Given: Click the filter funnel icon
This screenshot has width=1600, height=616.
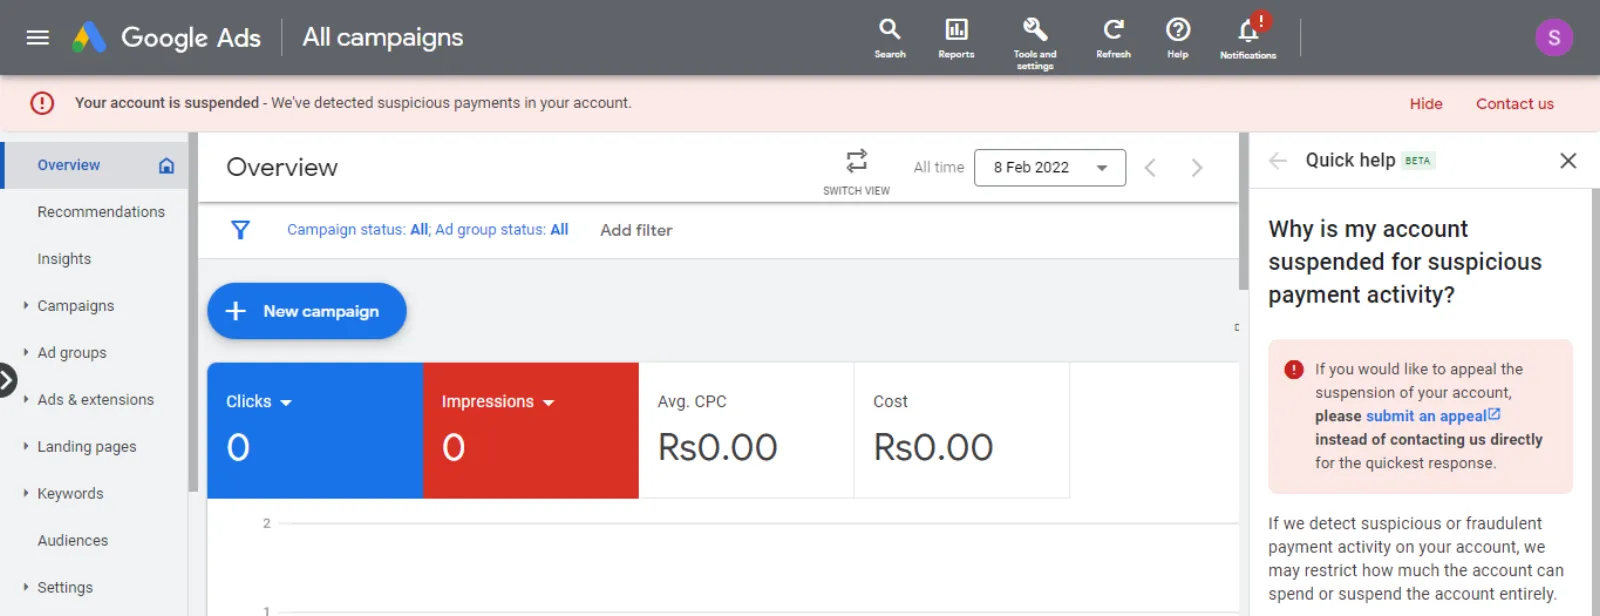Looking at the screenshot, I should [240, 230].
